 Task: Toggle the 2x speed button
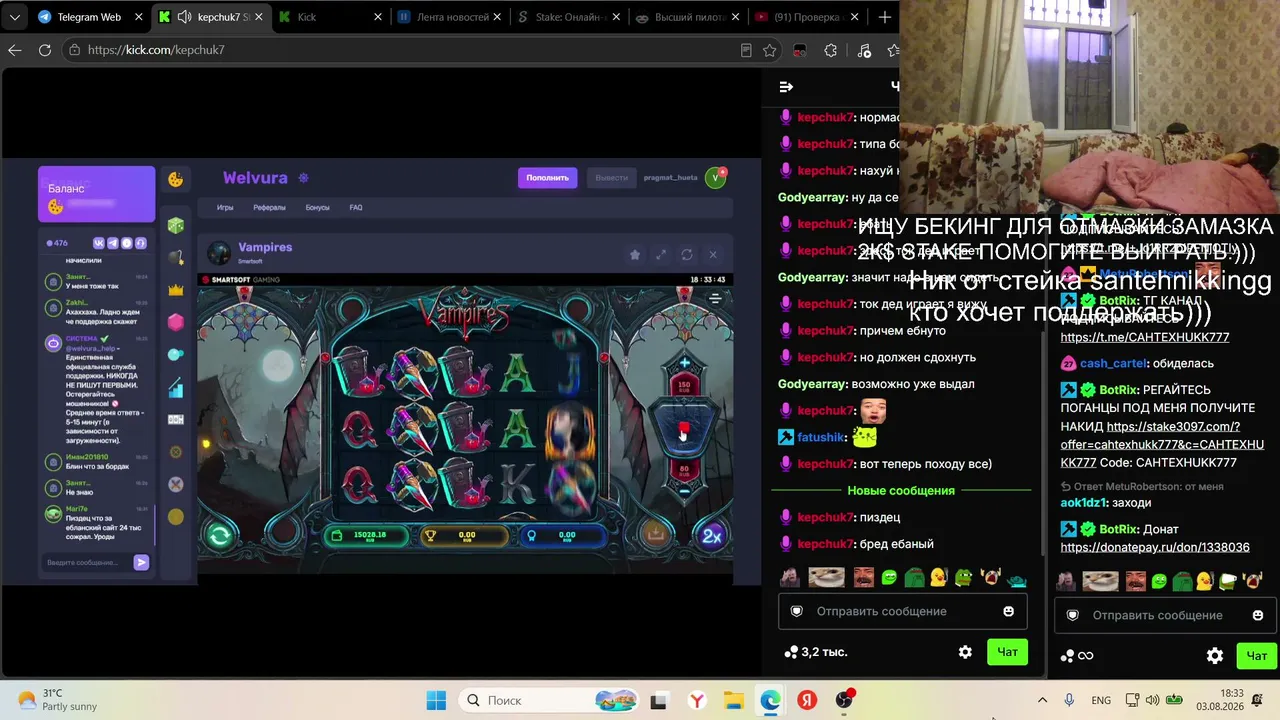point(711,536)
